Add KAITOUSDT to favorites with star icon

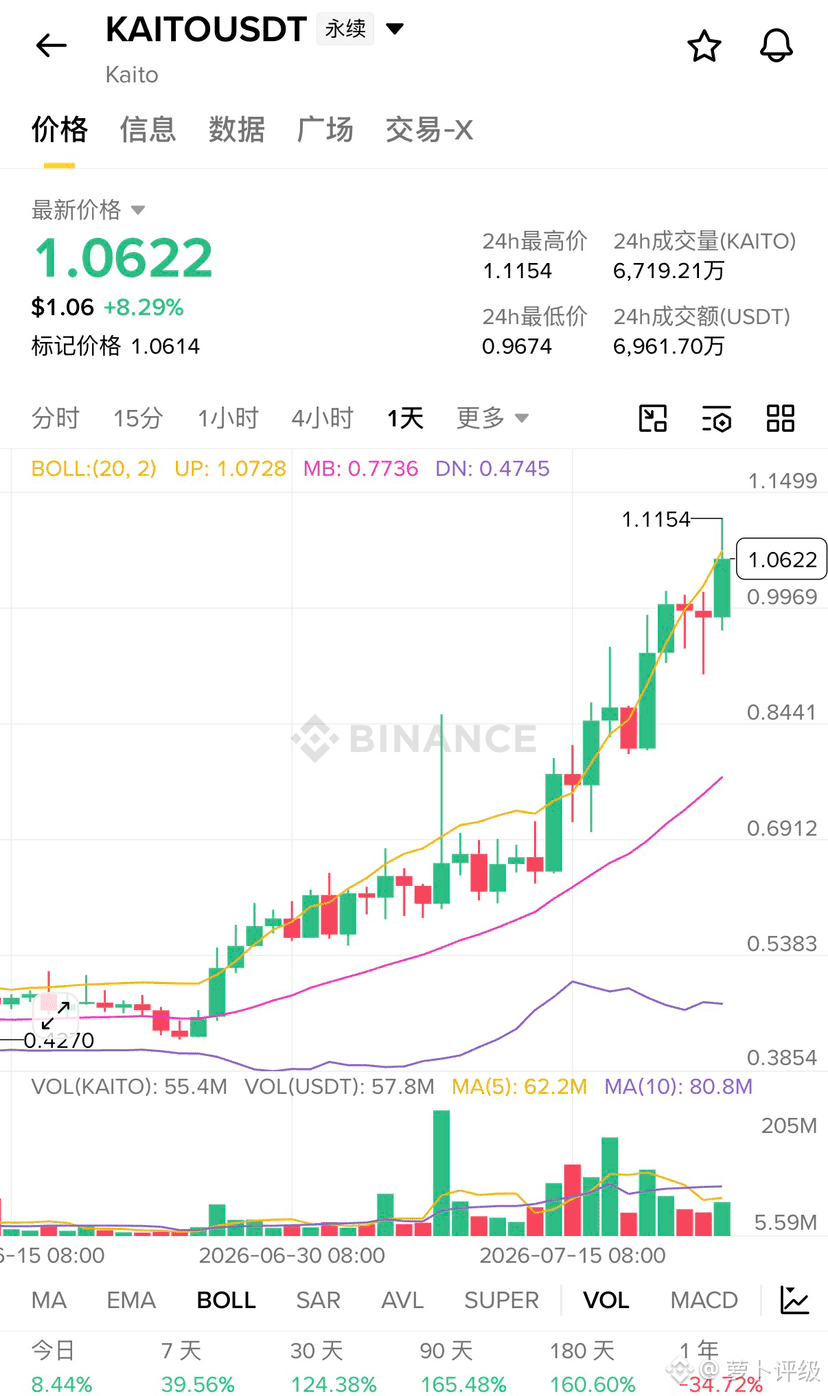click(704, 45)
